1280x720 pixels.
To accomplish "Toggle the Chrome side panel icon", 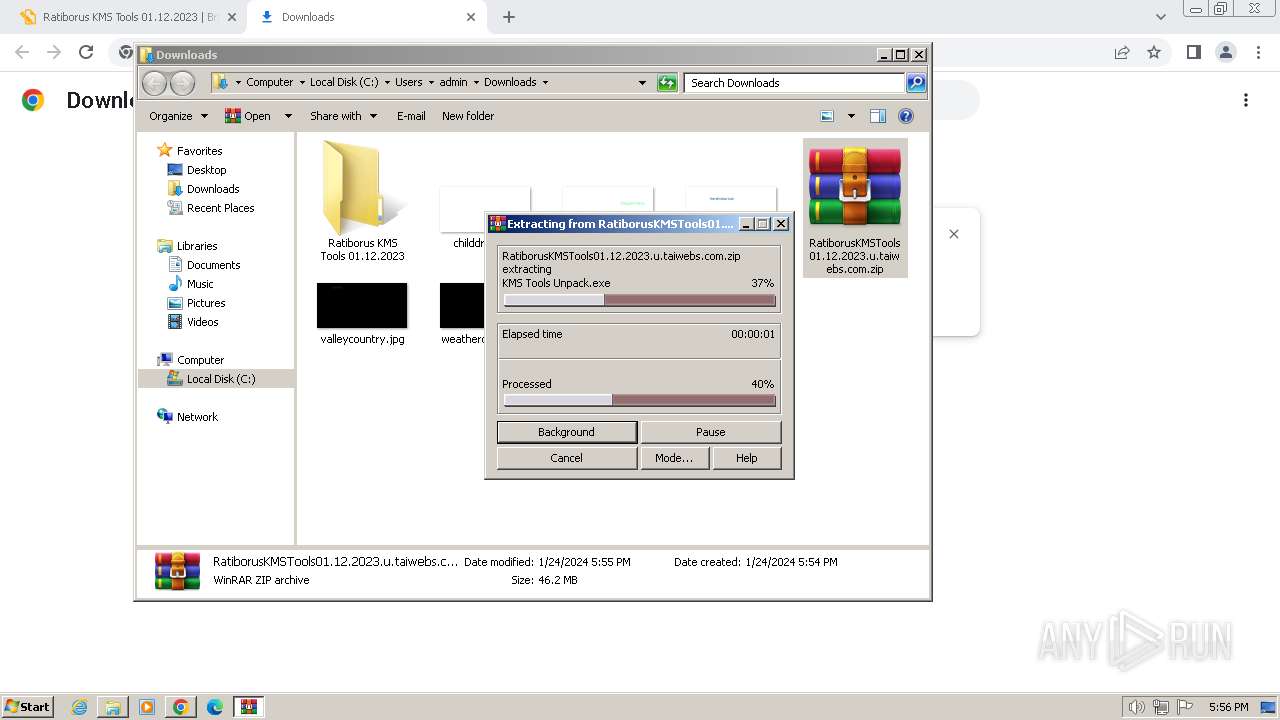I will (x=1193, y=52).
